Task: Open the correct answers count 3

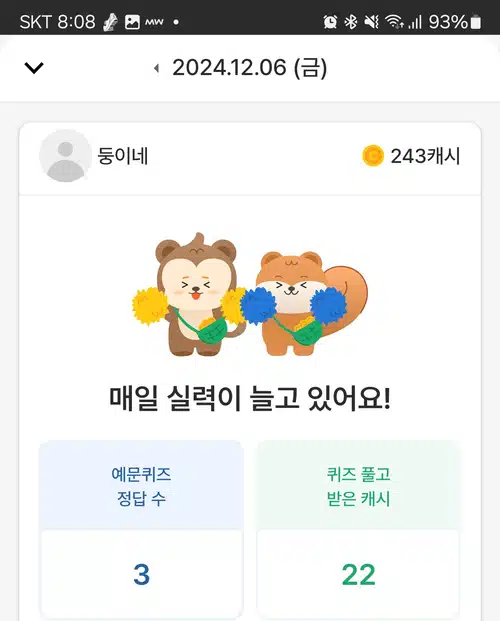Action: 141,575
